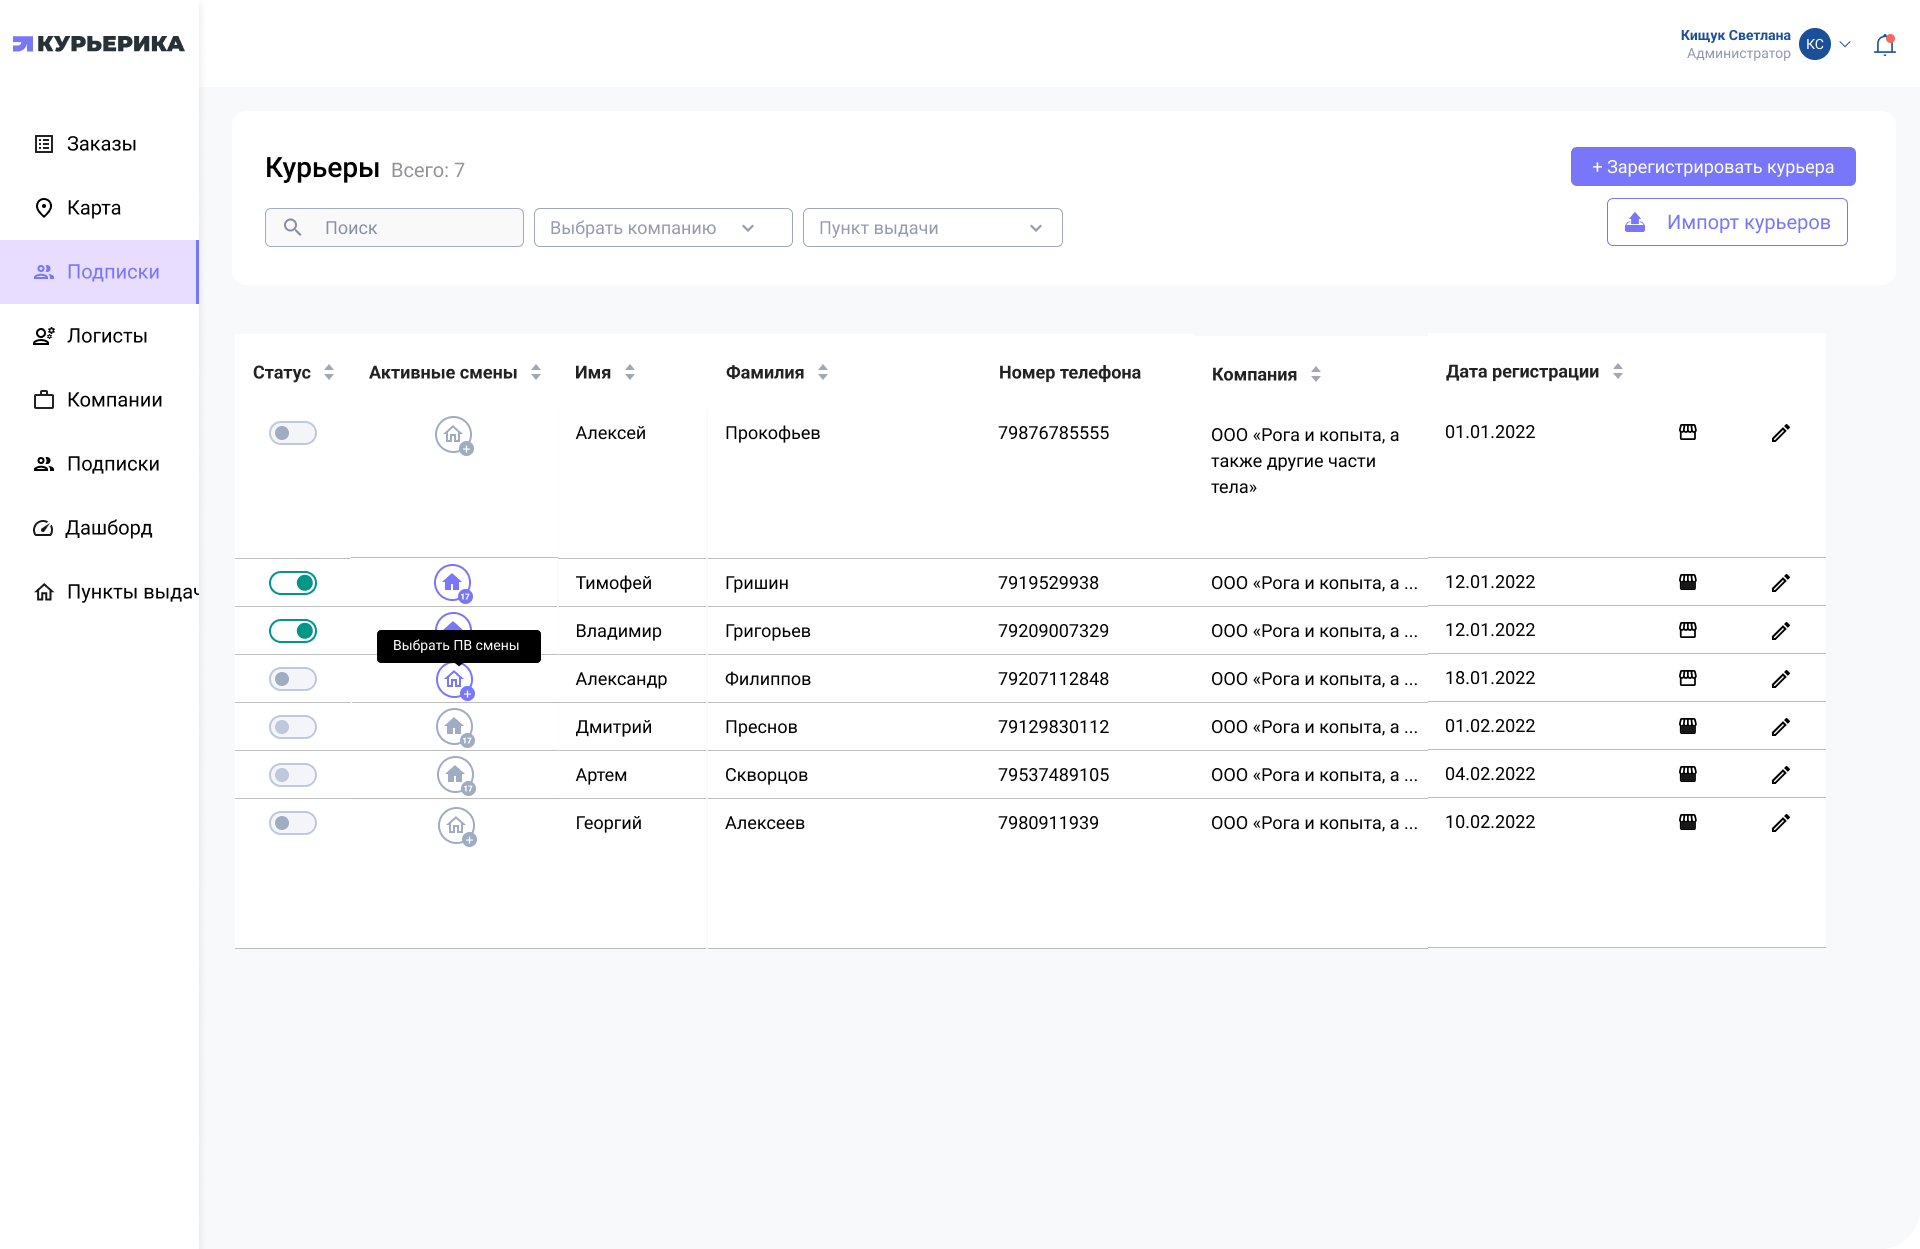Open the Выбрать компанию dropdown

(662, 228)
